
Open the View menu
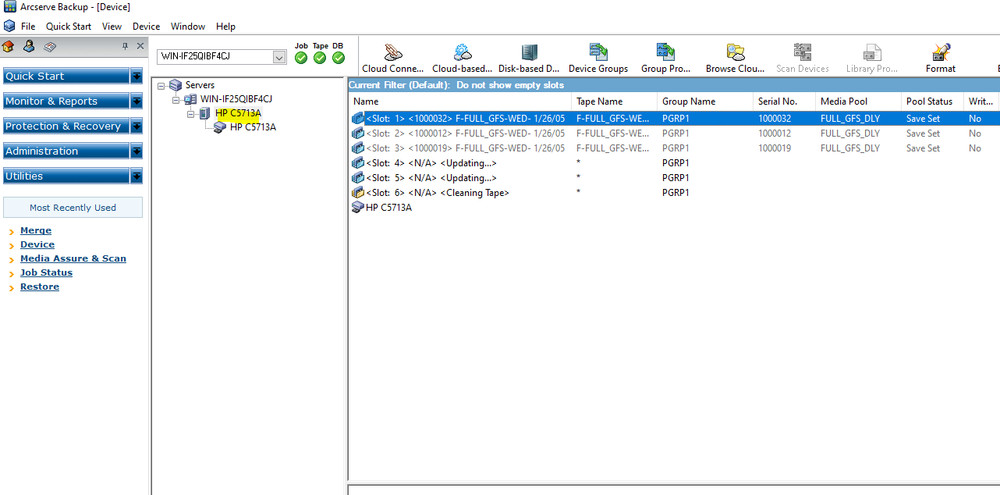coord(112,26)
